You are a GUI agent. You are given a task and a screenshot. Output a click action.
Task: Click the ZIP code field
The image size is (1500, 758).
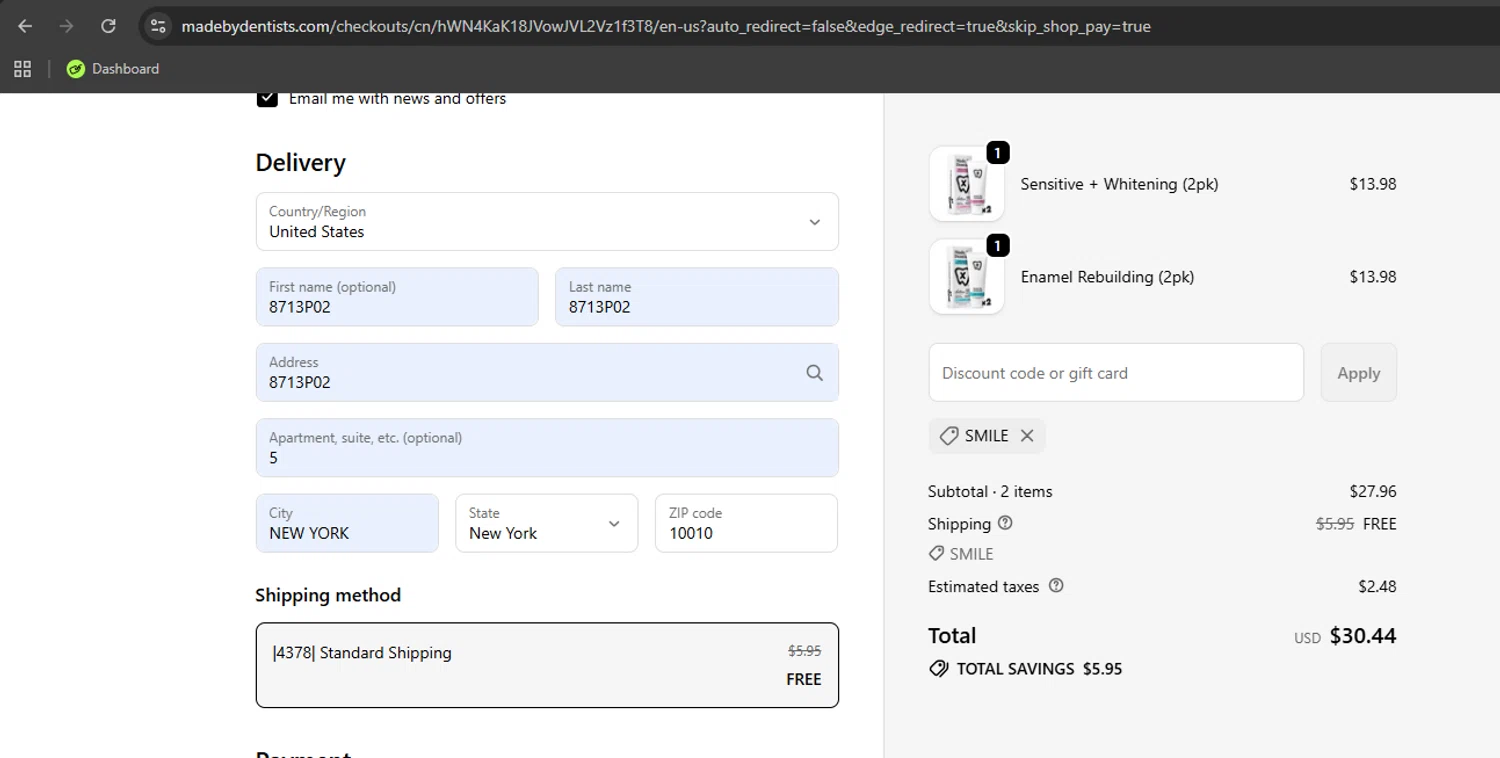click(746, 523)
